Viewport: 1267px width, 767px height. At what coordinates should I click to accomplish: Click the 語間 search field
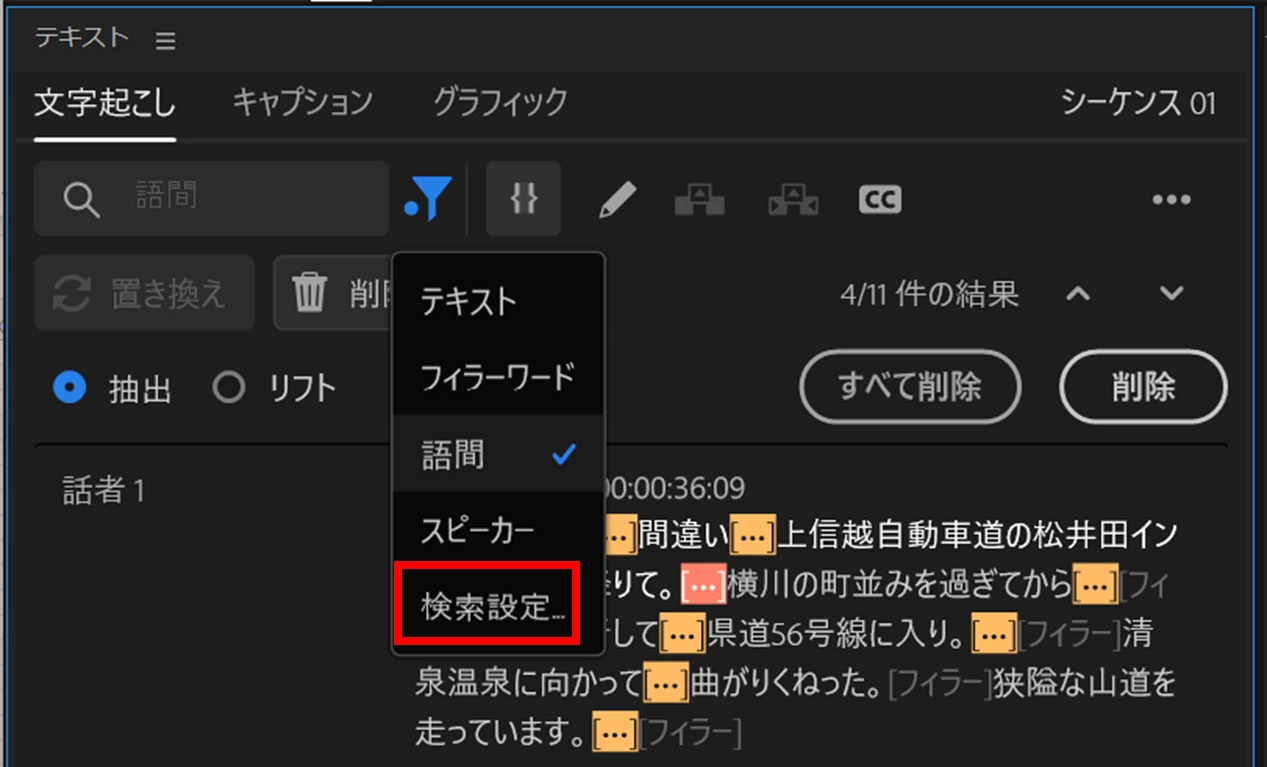[212, 198]
